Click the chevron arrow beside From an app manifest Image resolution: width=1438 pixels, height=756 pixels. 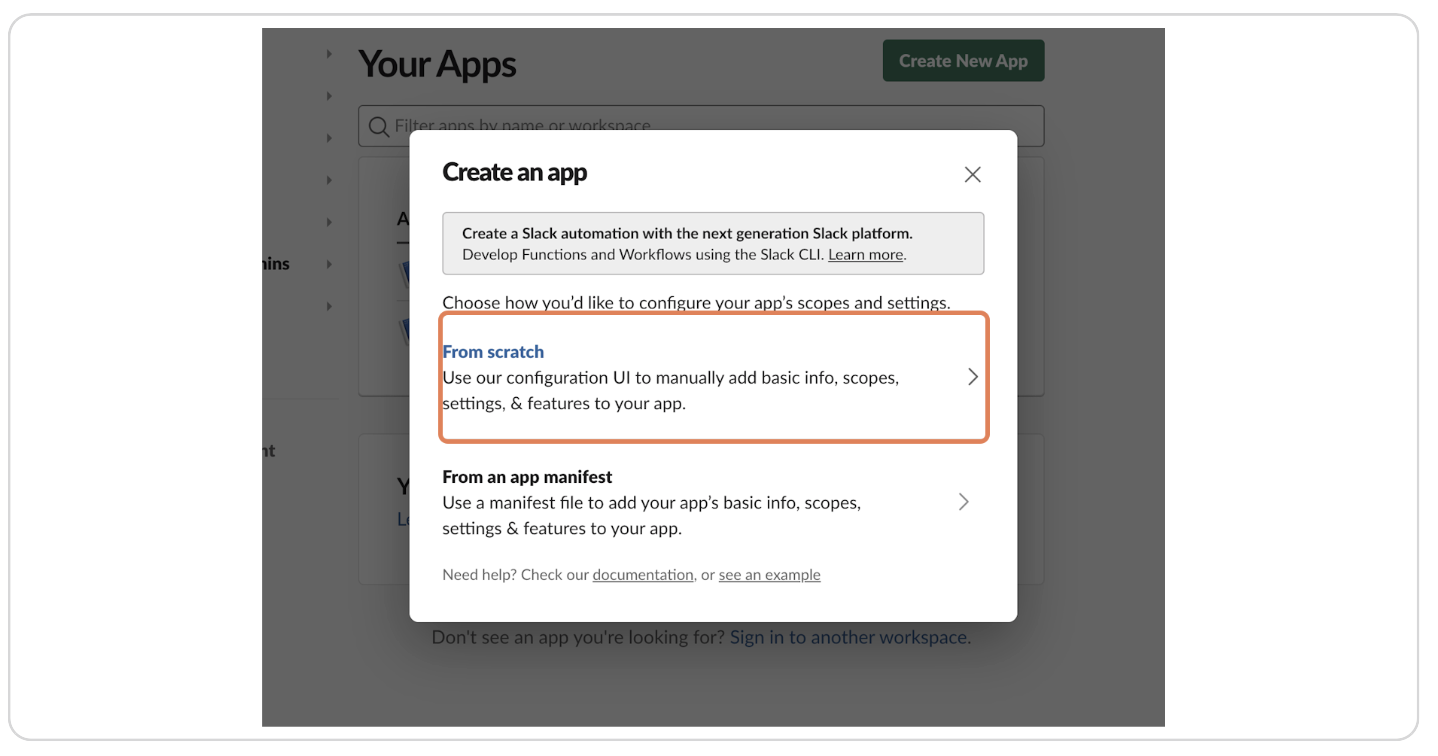coord(963,502)
